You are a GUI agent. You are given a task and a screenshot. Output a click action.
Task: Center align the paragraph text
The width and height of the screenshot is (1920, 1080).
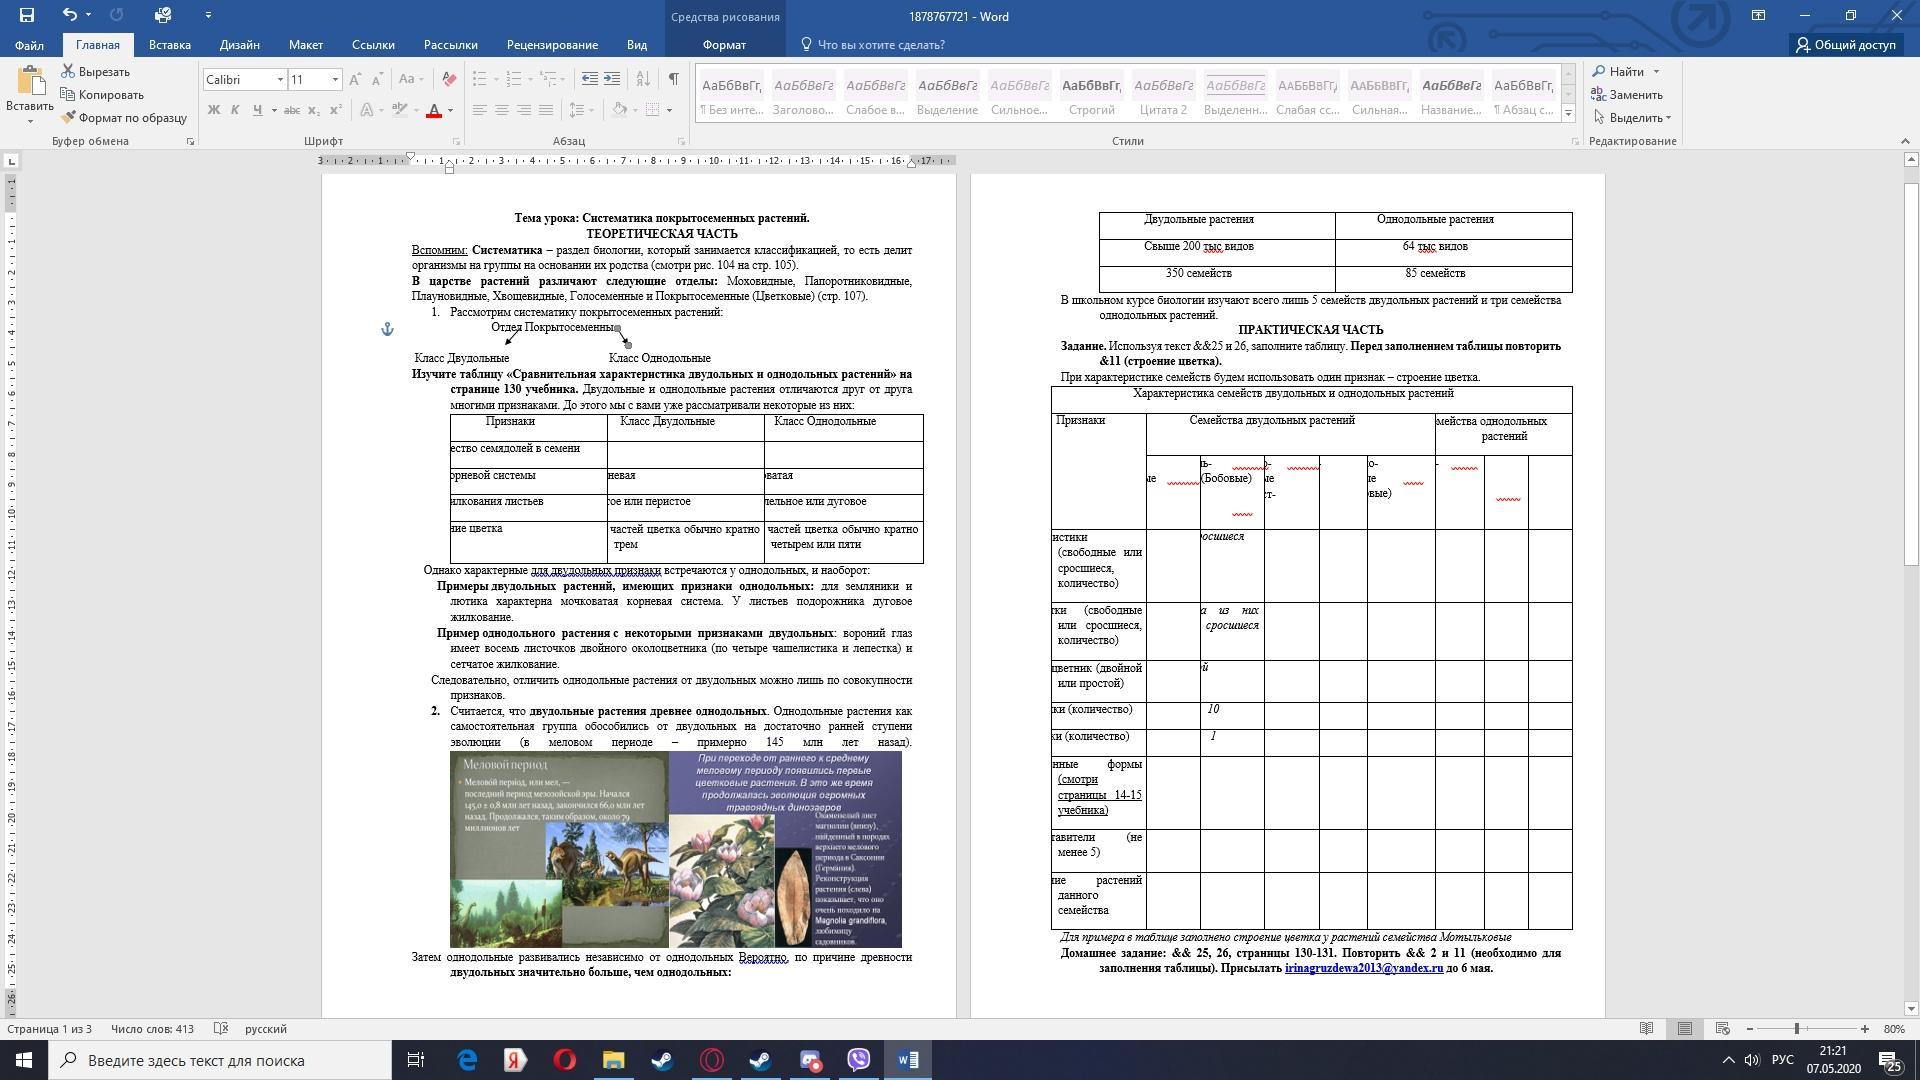click(502, 110)
